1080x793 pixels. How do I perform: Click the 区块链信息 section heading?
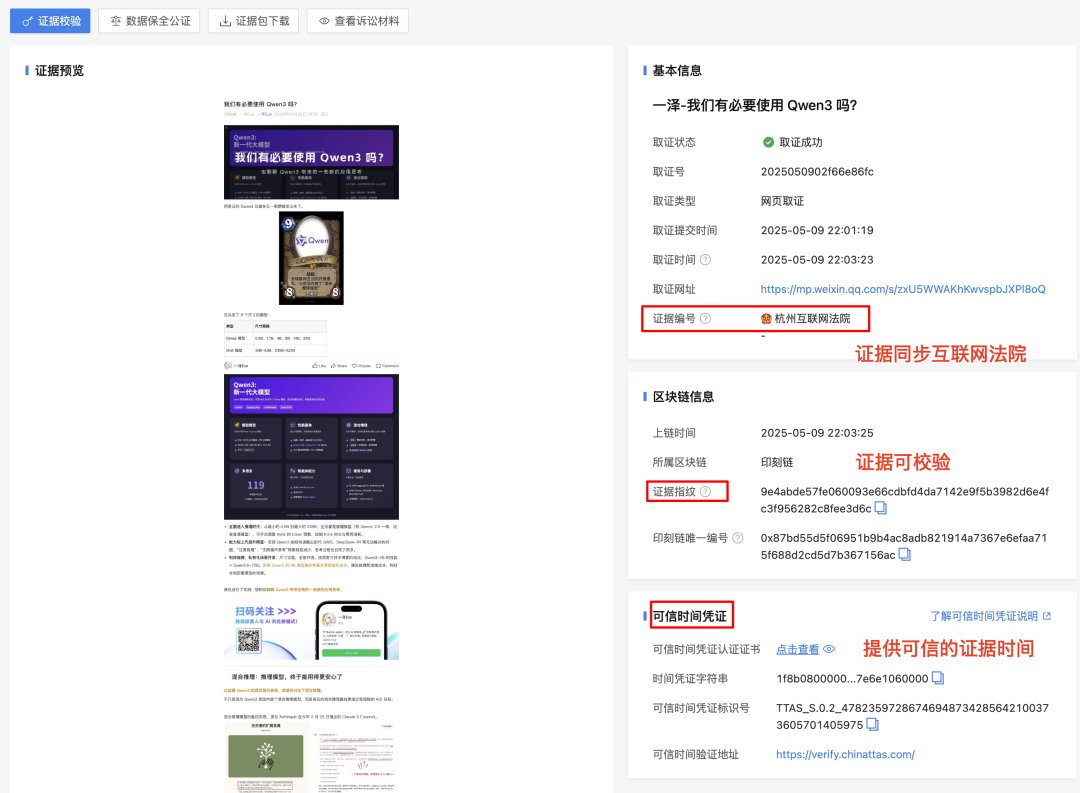coord(683,396)
